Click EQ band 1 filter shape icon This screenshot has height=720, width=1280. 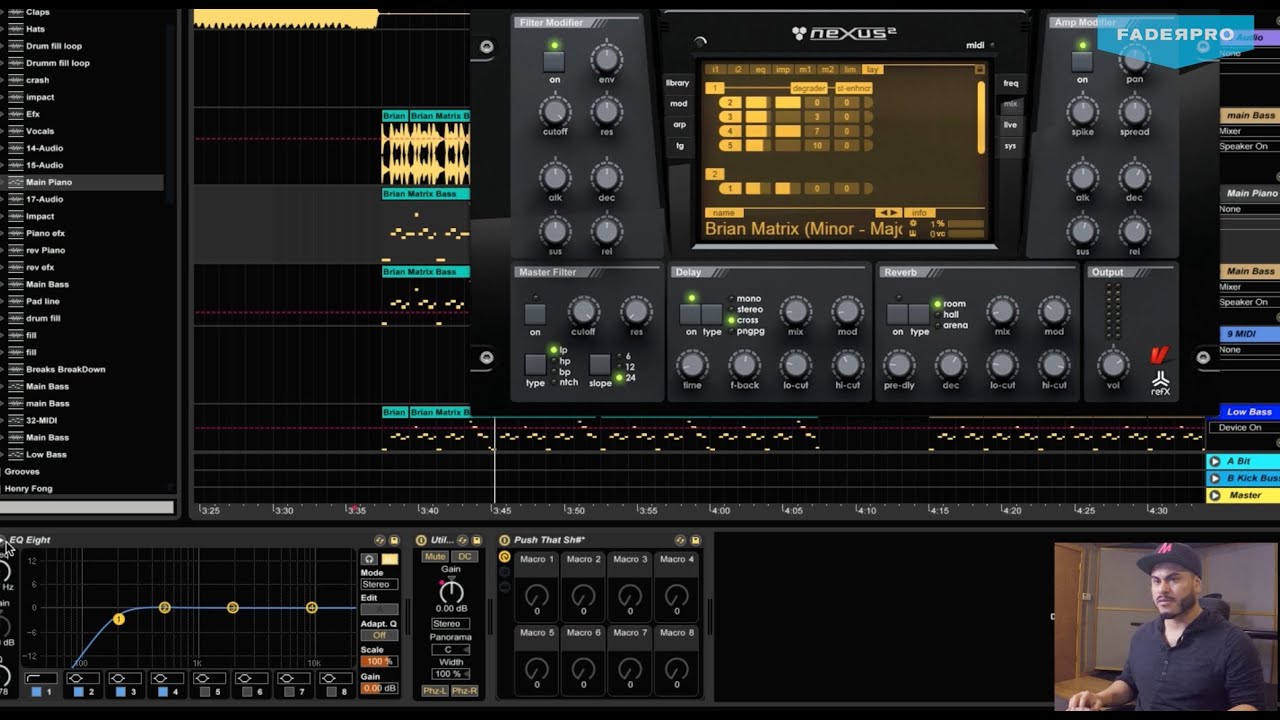click(42, 678)
